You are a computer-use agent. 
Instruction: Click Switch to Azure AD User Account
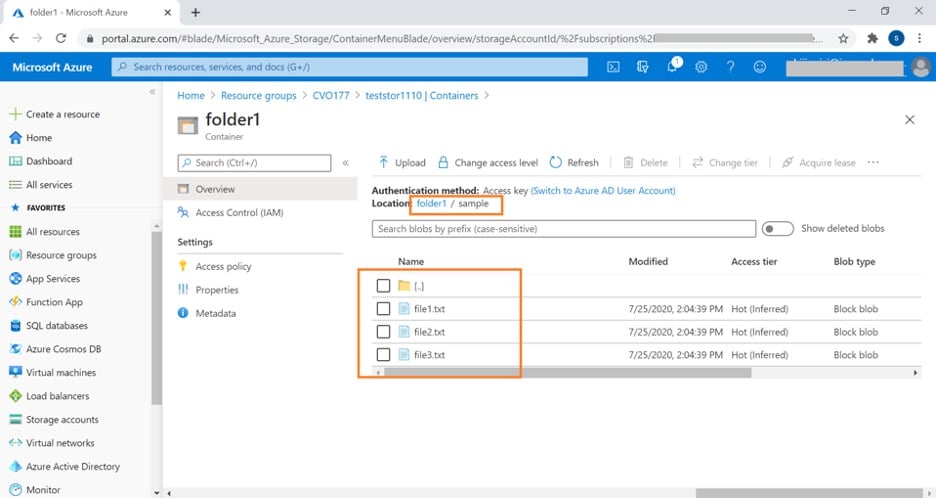pos(603,190)
